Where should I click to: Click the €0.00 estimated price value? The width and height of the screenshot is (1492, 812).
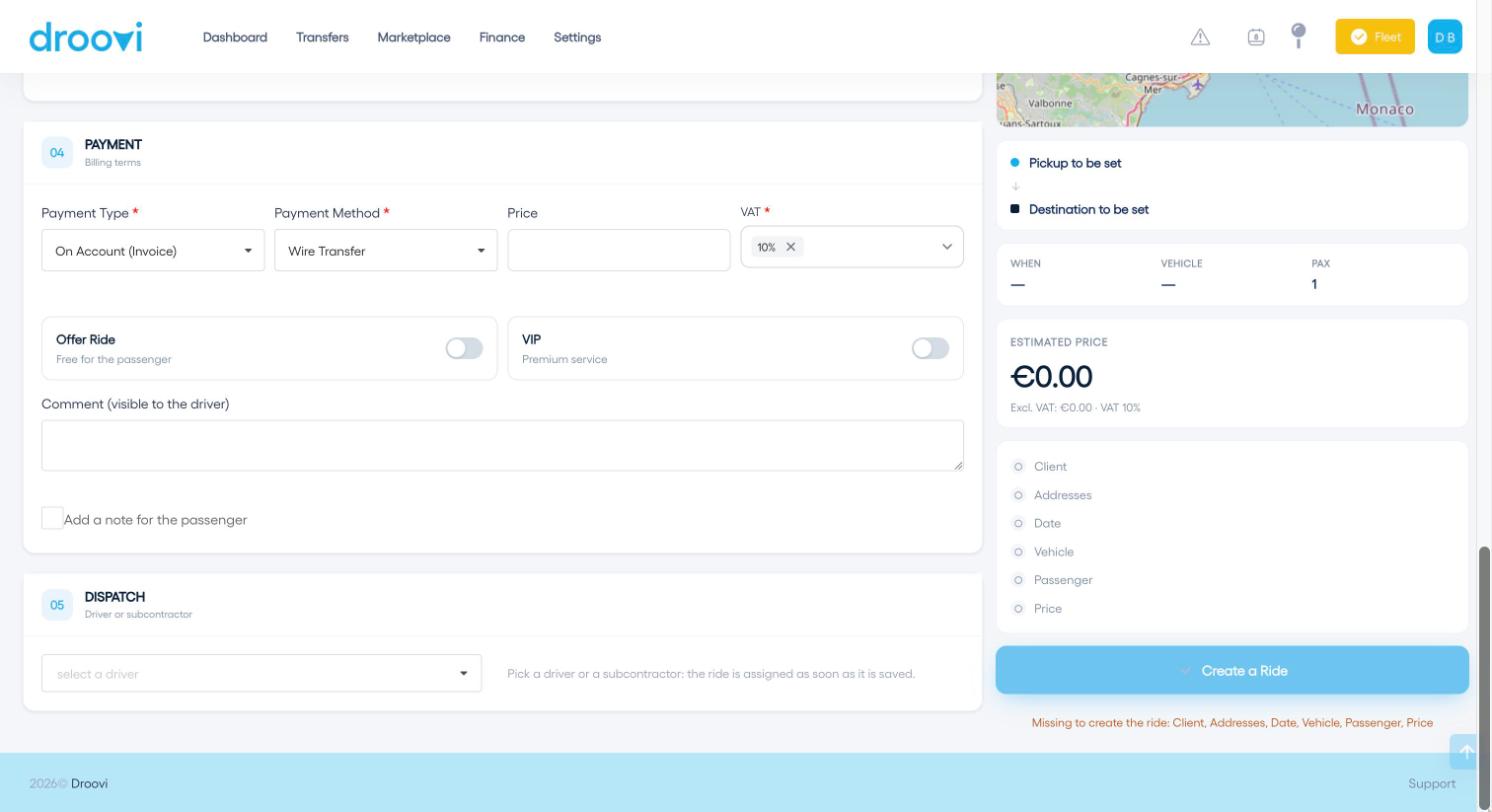[x=1052, y=377]
